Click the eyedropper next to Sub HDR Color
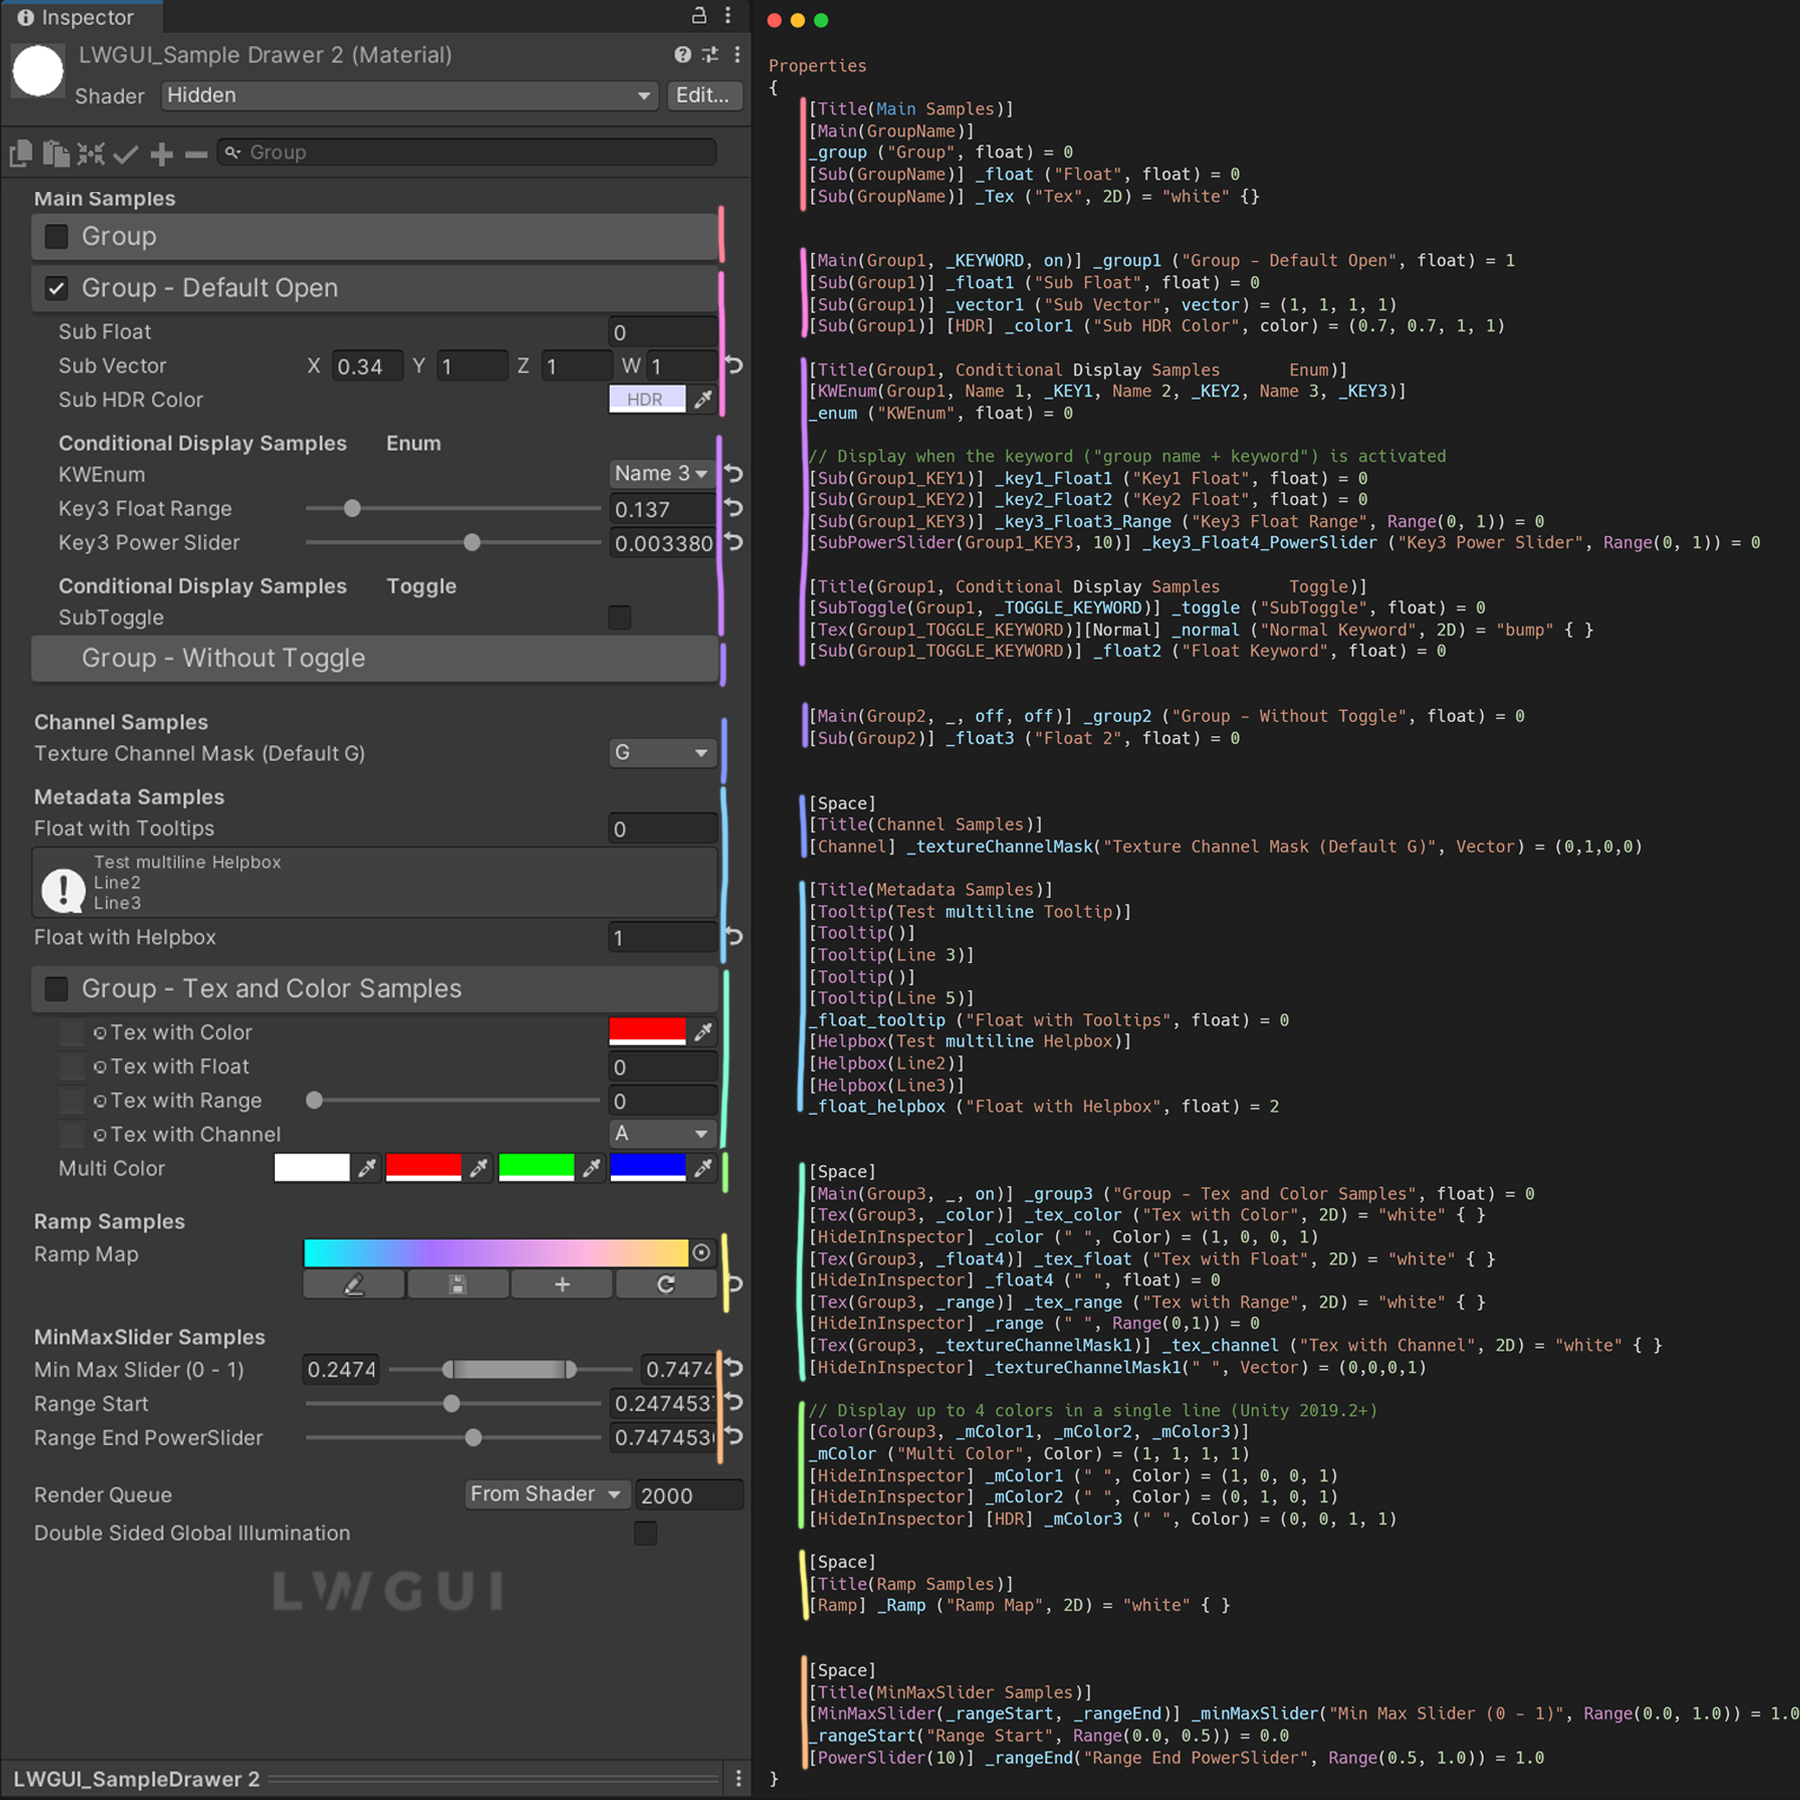This screenshot has height=1800, width=1800. [x=703, y=399]
